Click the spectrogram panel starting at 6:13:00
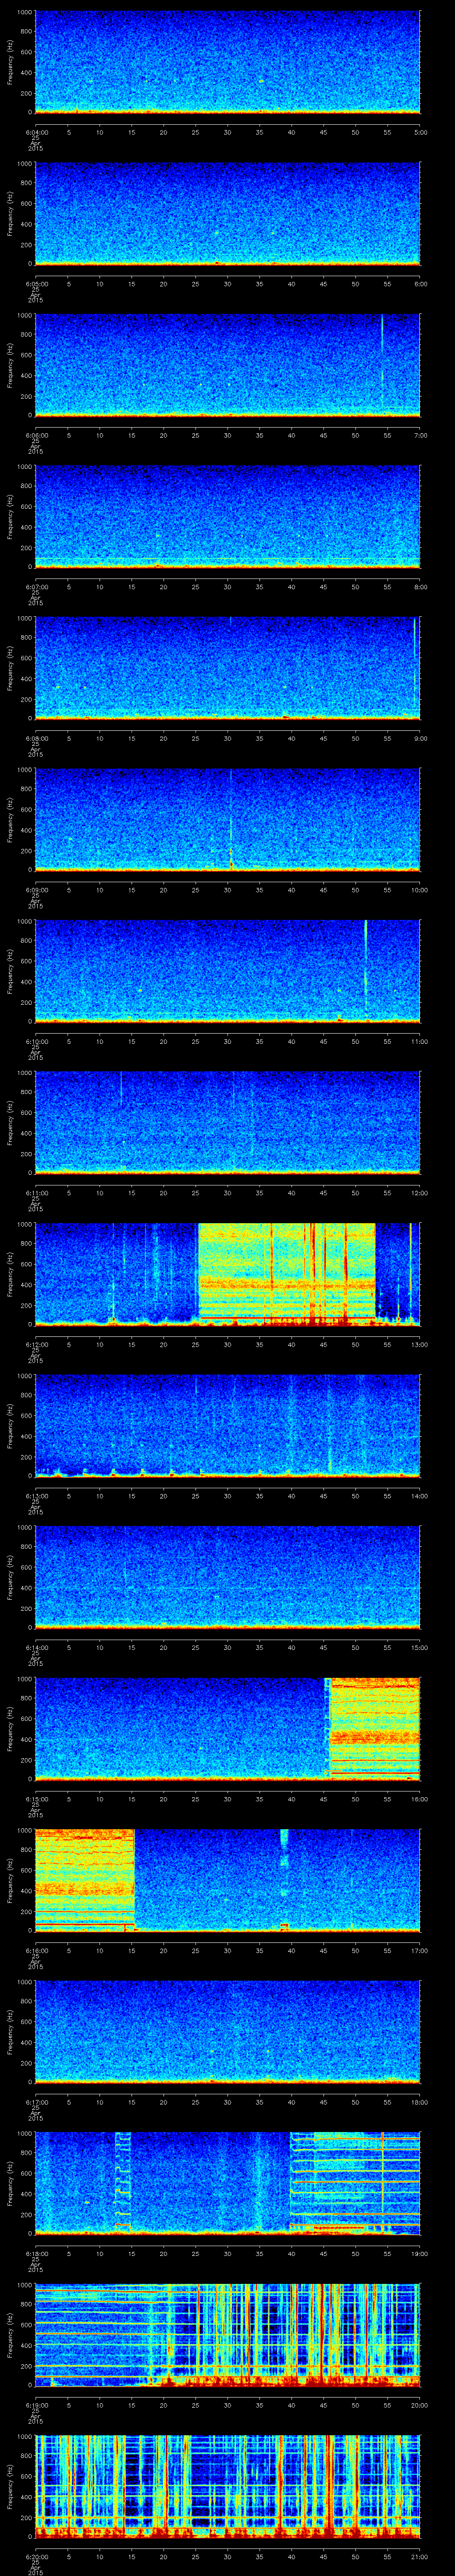This screenshot has width=455, height=2576. pyautogui.click(x=228, y=1426)
